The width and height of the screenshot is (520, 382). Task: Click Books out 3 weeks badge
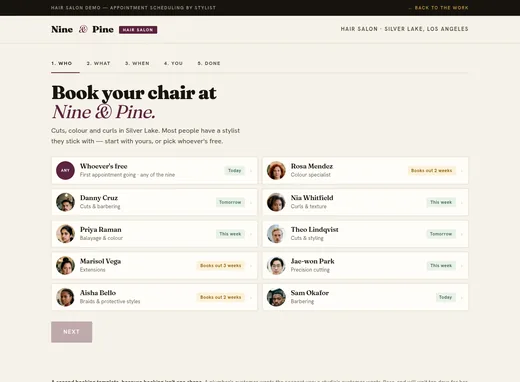coord(220,265)
